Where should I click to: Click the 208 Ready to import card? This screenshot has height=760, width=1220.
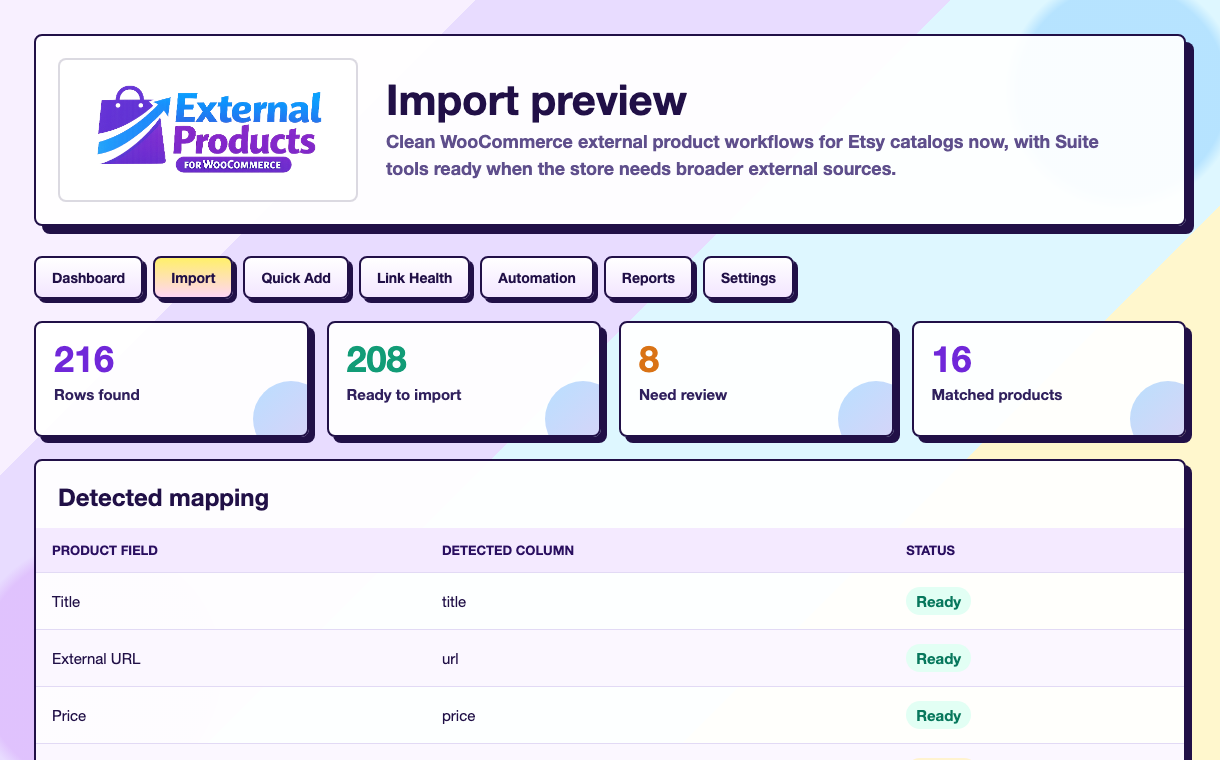464,379
